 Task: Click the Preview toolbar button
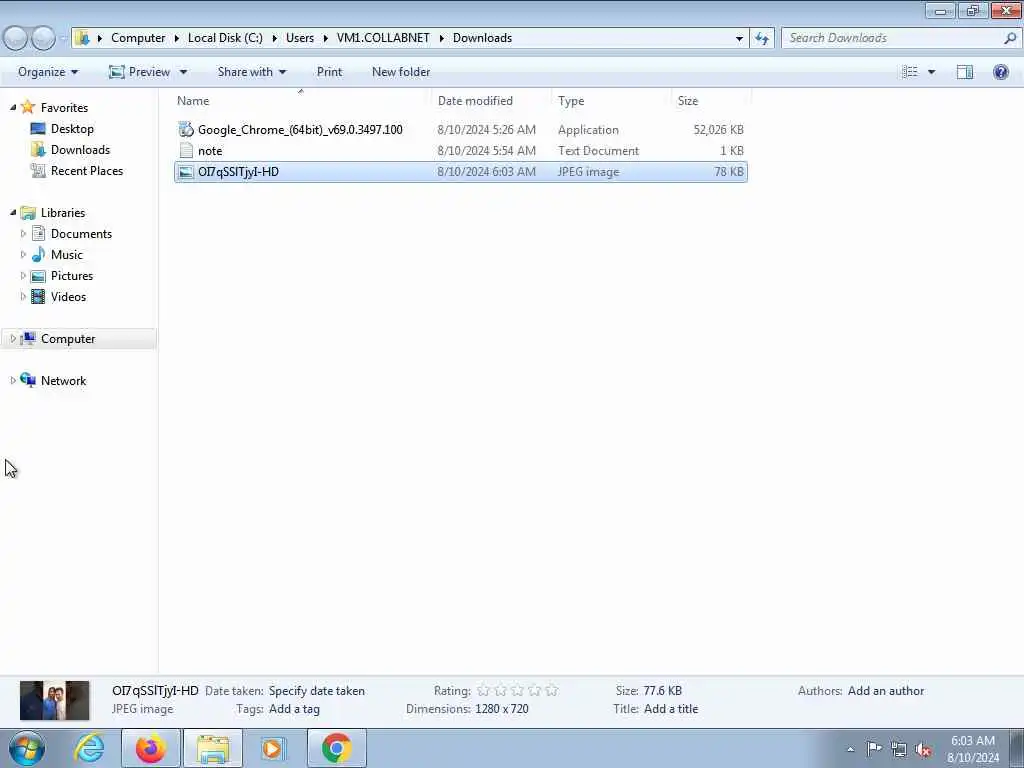click(140, 72)
